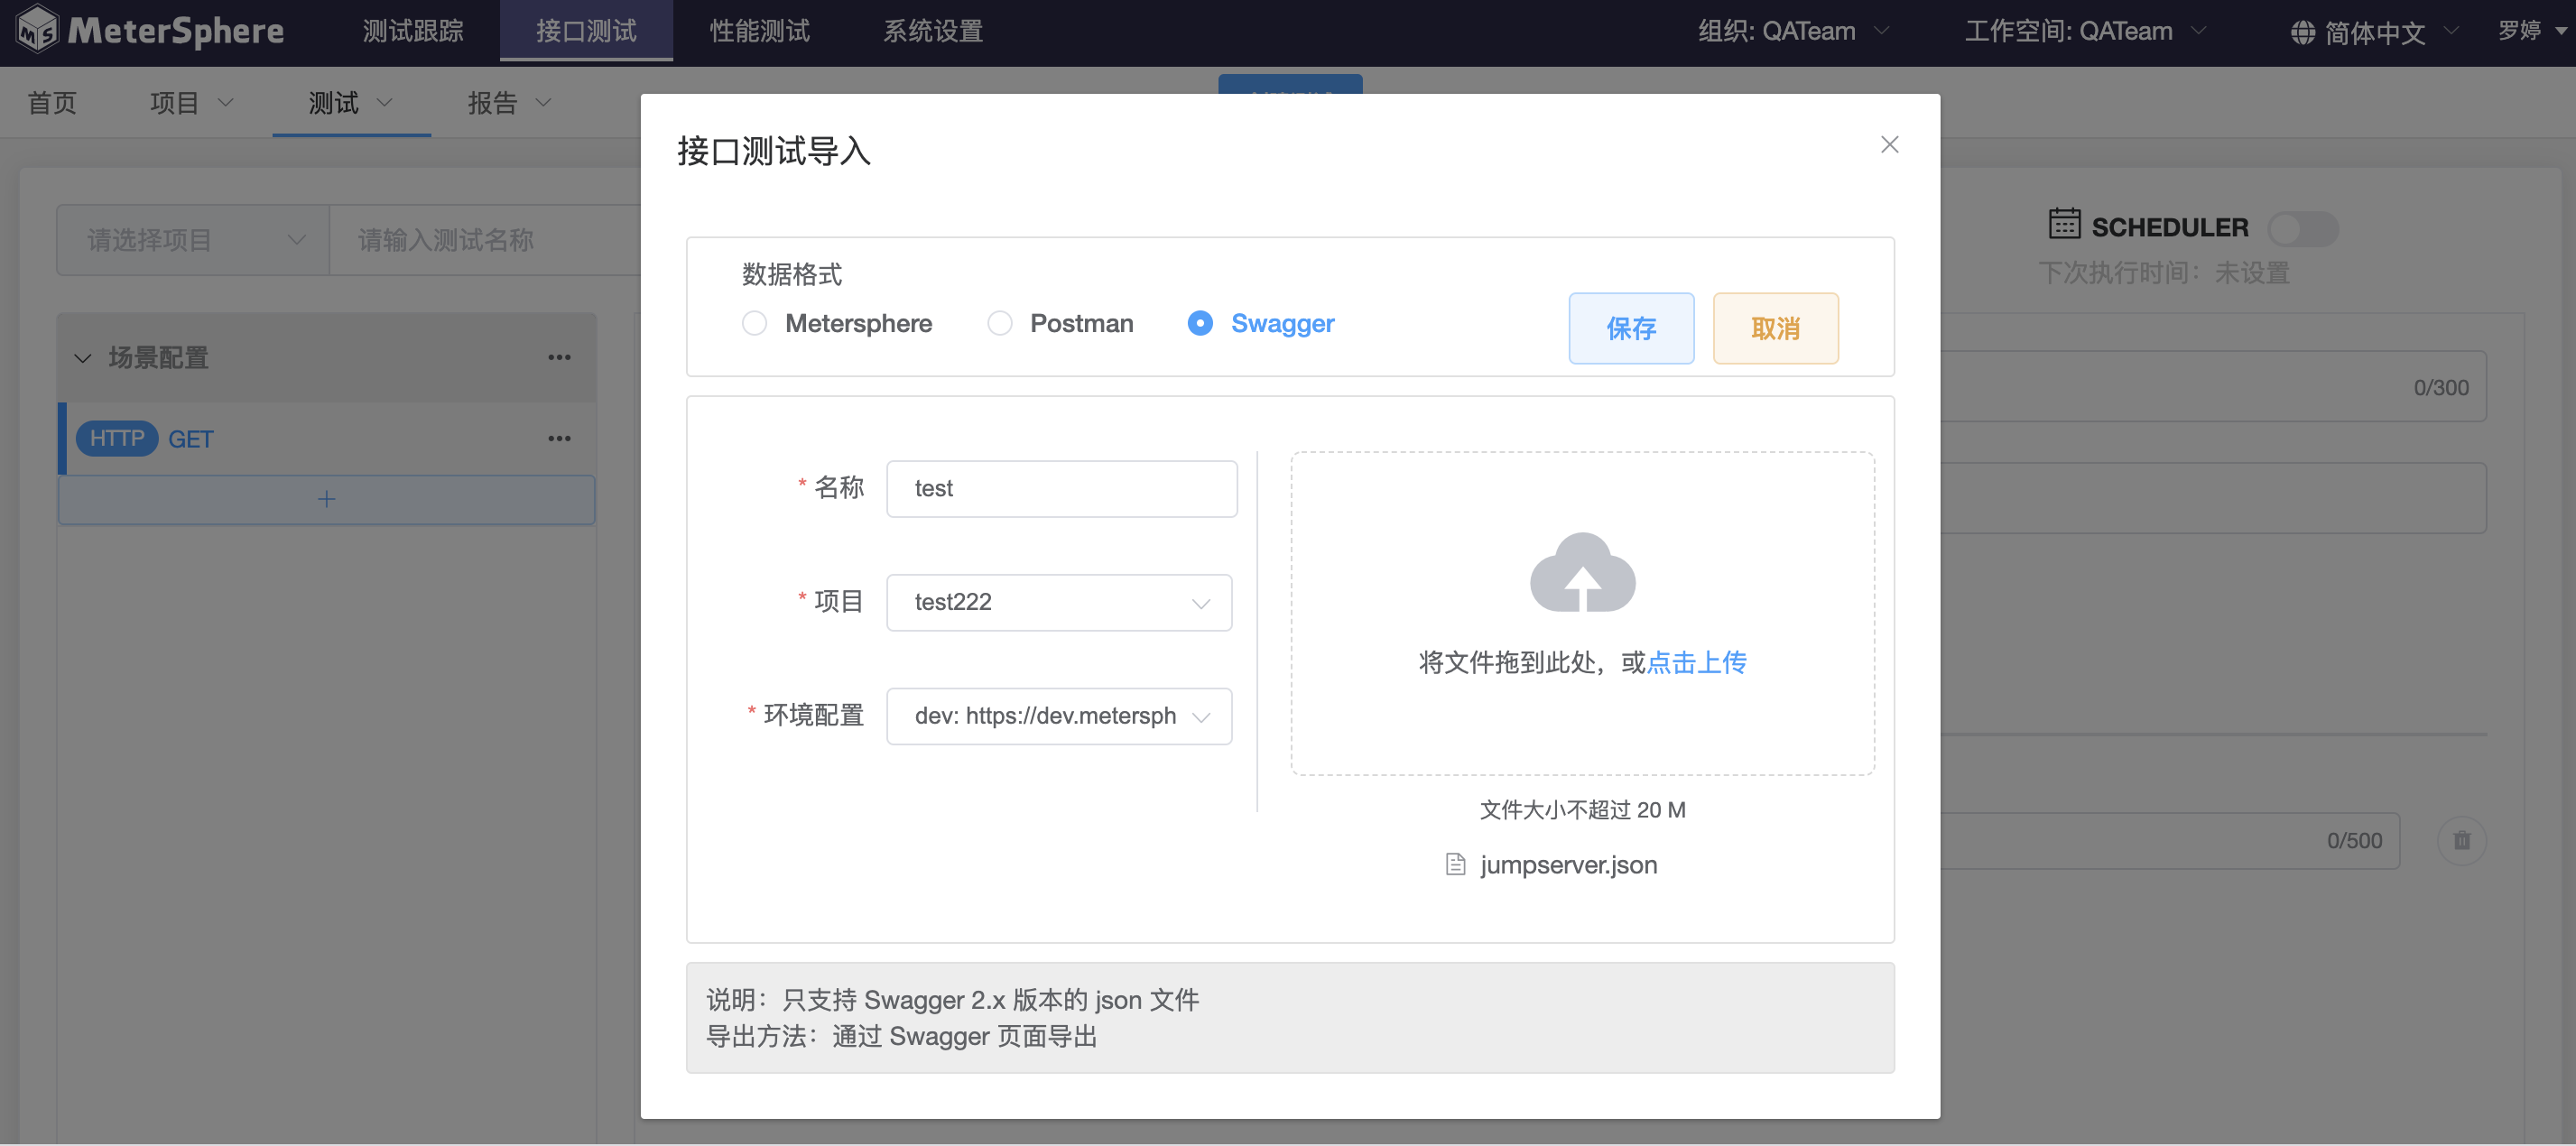
Task: Click the language globe icon
Action: pos(2302,33)
